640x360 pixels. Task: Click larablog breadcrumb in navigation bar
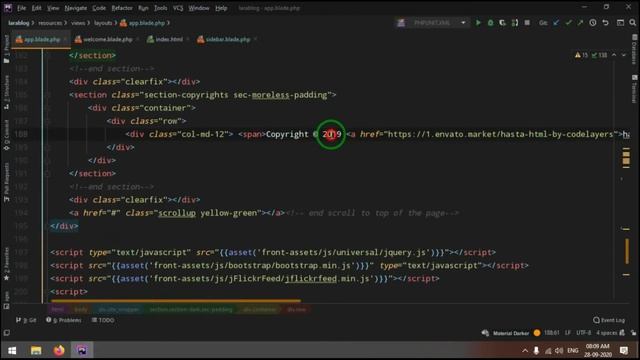point(18,23)
